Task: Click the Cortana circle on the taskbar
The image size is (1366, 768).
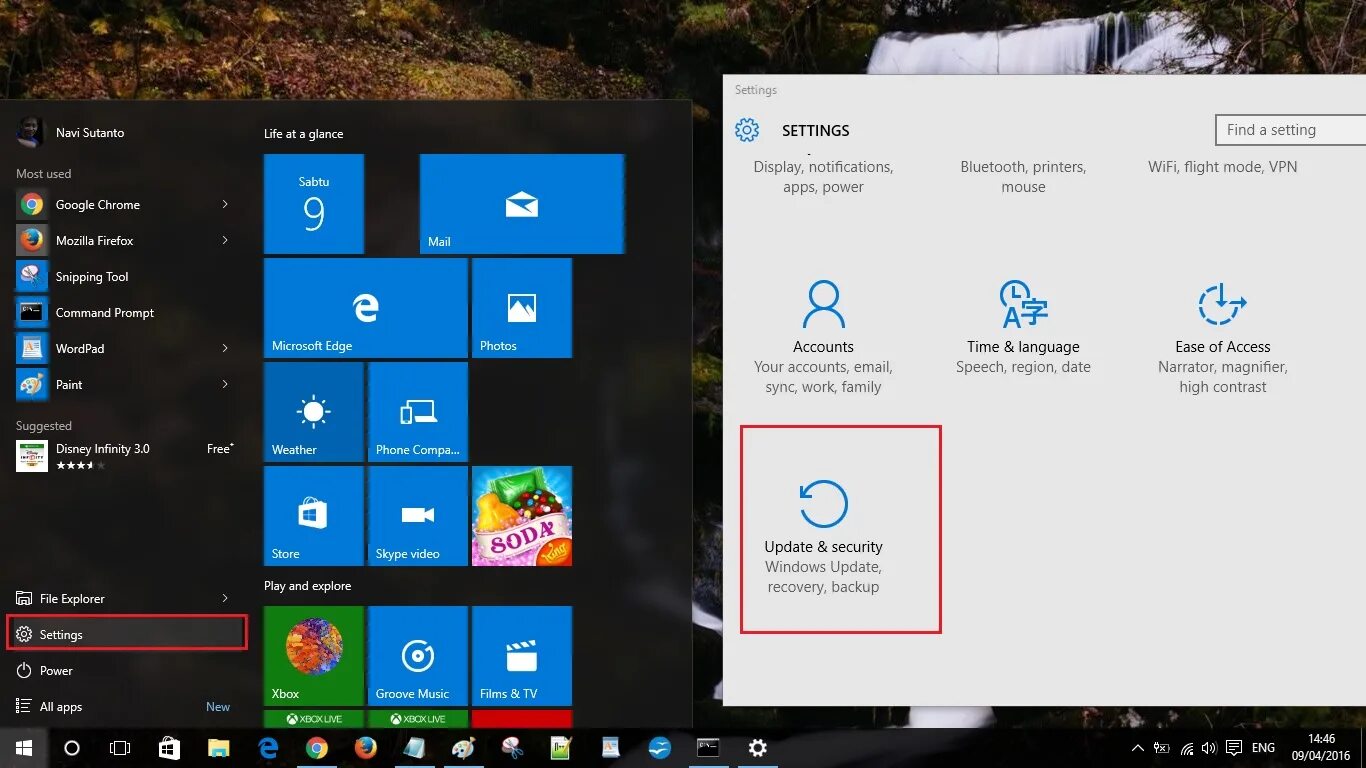Action: 72,748
